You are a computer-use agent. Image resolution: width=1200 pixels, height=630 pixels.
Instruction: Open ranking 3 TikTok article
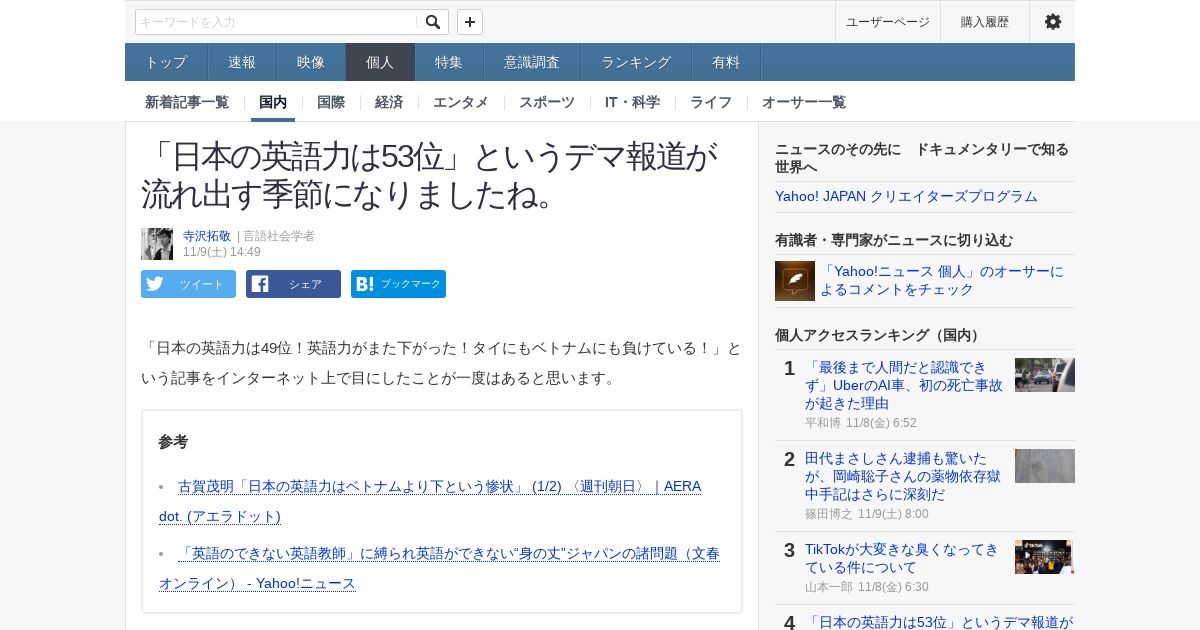coord(902,558)
